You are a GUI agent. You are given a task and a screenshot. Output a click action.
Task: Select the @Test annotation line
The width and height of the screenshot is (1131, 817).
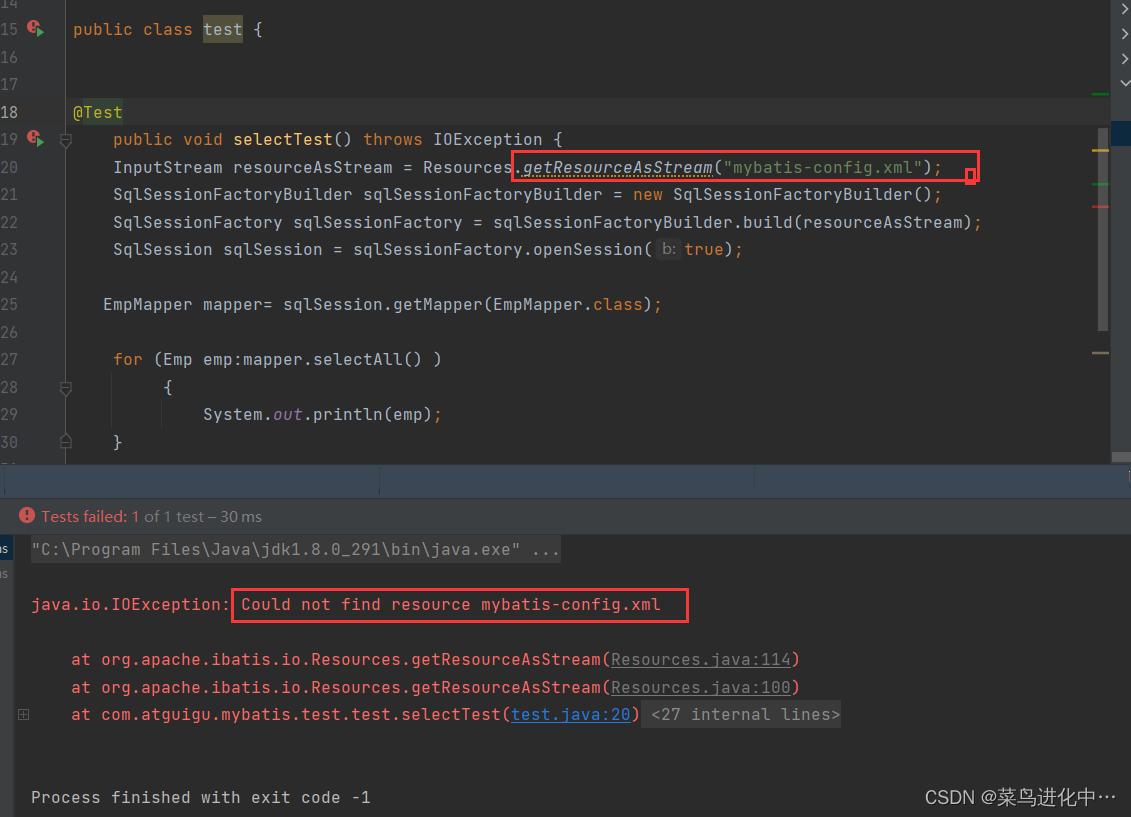point(97,112)
